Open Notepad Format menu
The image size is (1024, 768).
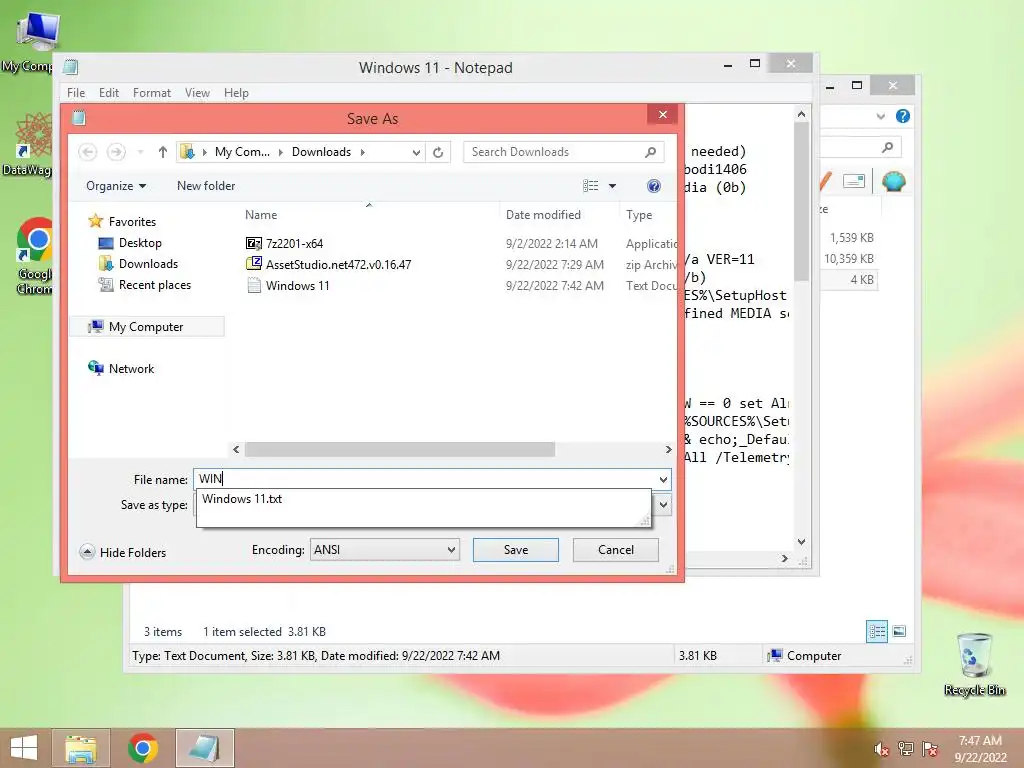(152, 93)
